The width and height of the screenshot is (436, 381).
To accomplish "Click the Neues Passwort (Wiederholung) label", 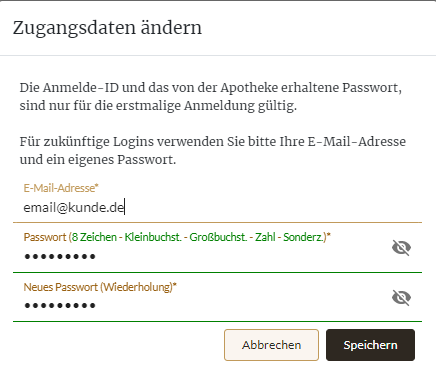I will (x=100, y=287).
